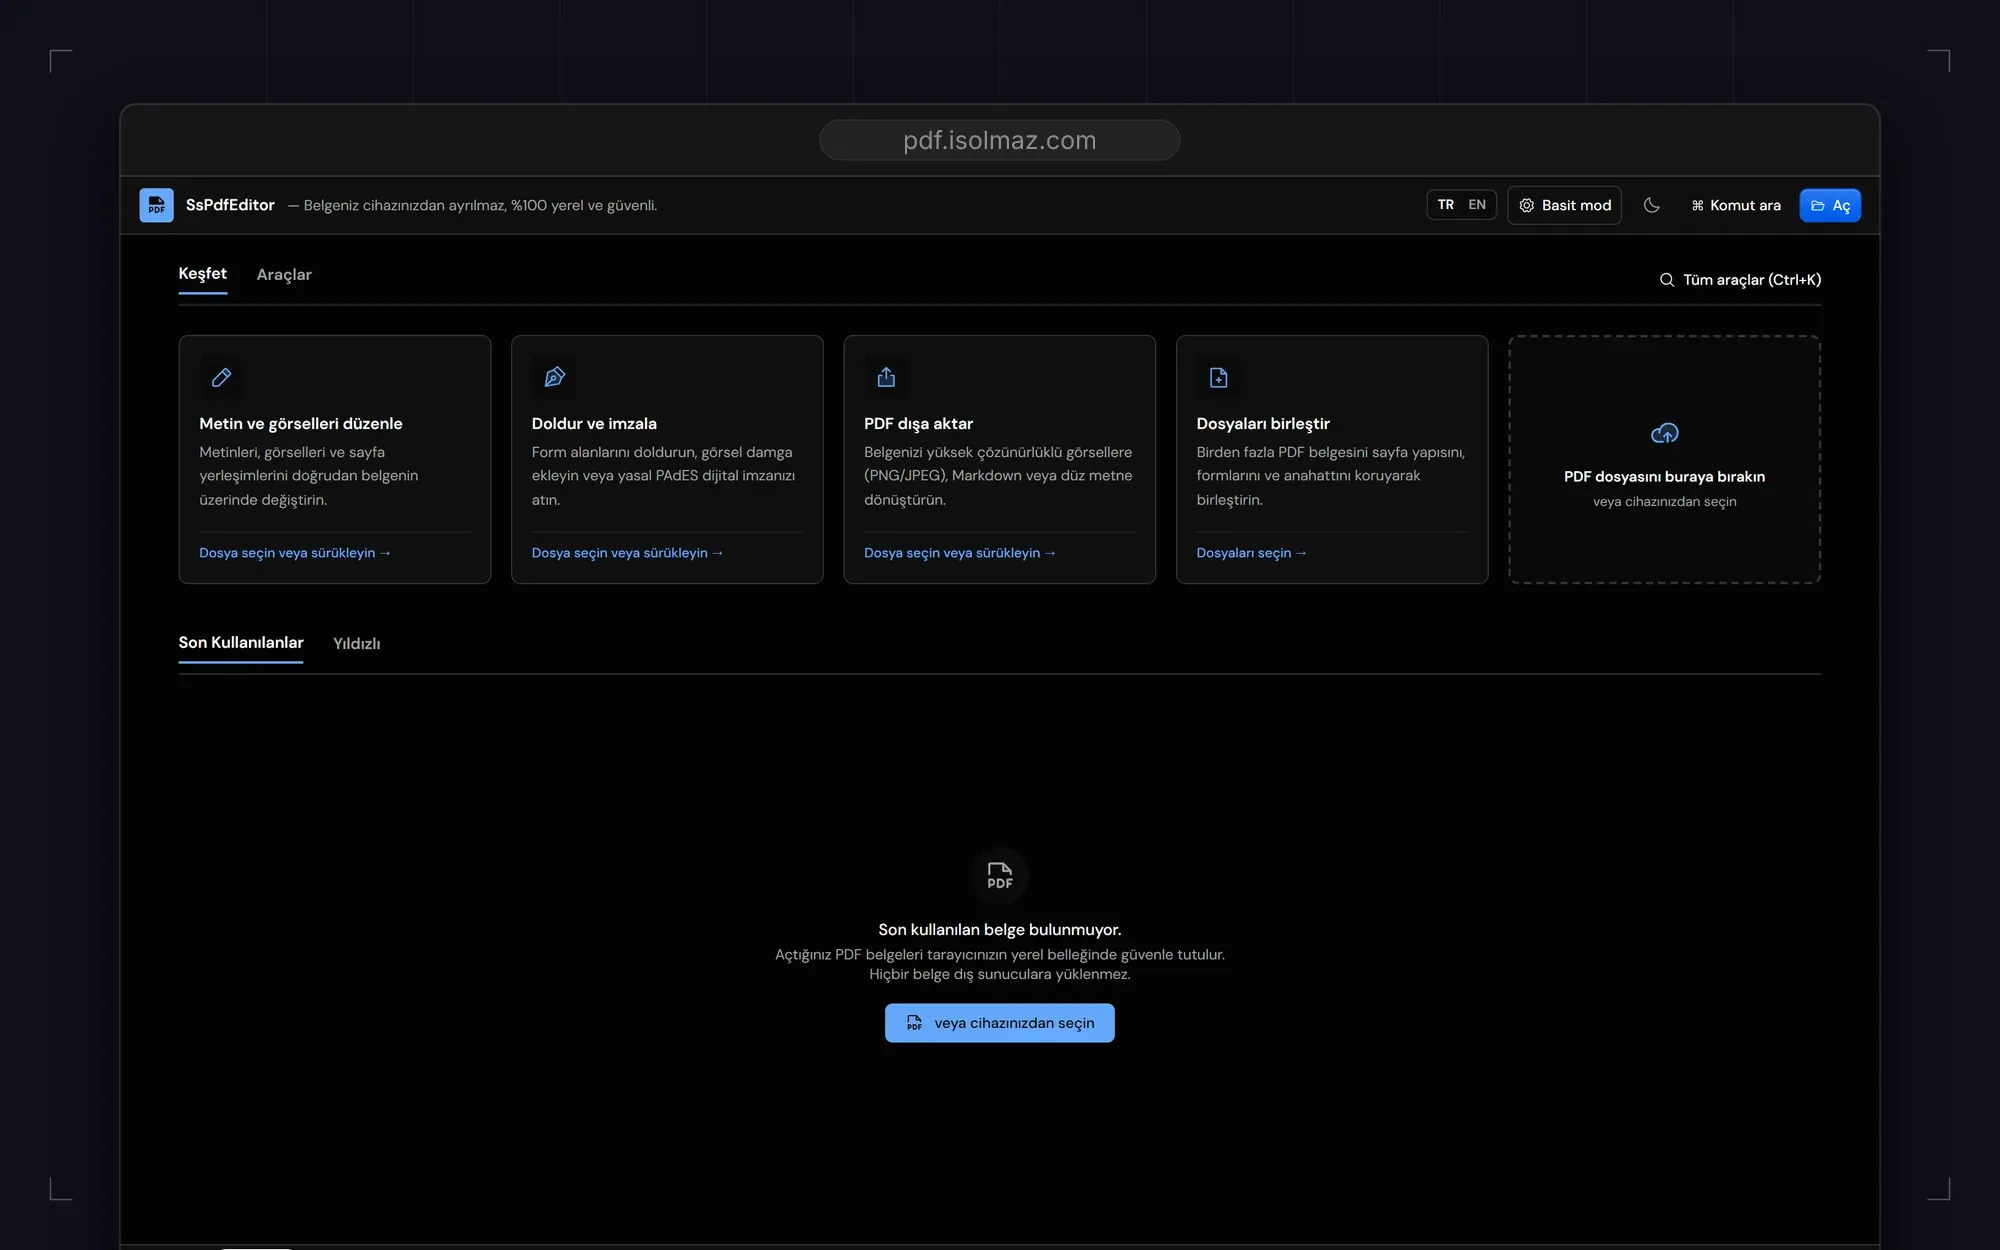Switch language to TR

pos(1446,205)
